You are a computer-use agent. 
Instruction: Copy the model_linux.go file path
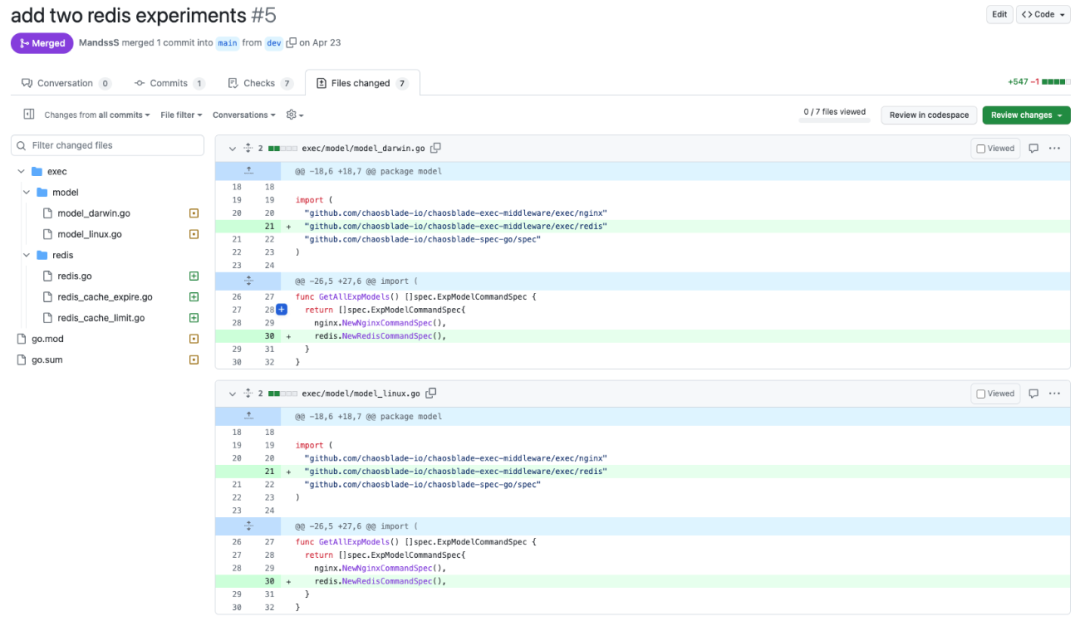click(431, 393)
